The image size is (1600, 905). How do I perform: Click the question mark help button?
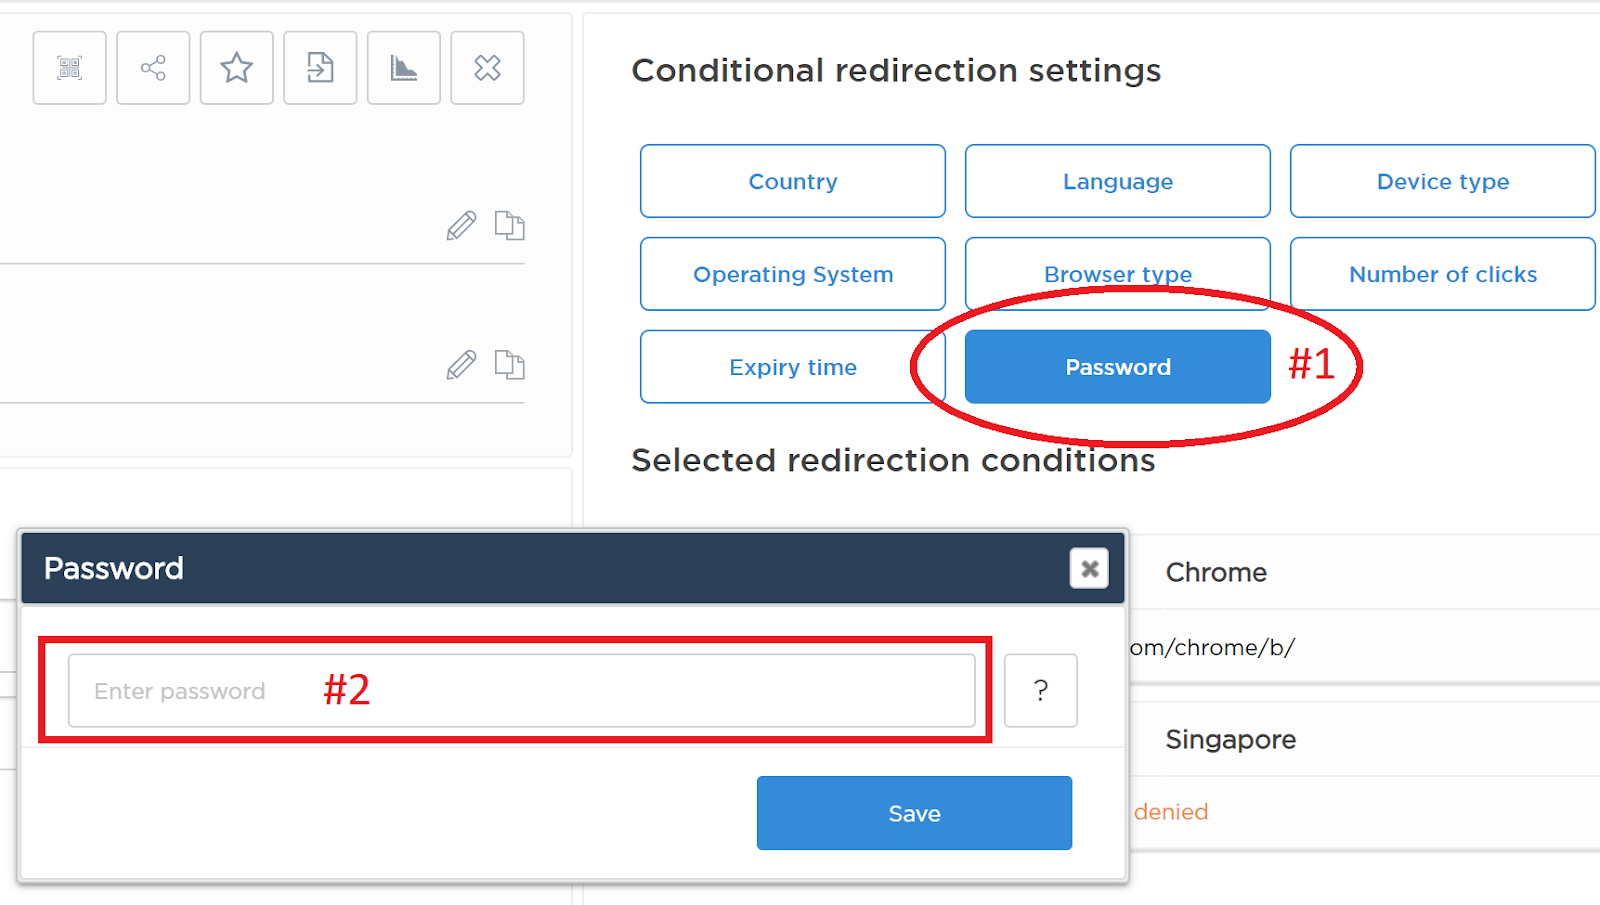[1040, 691]
